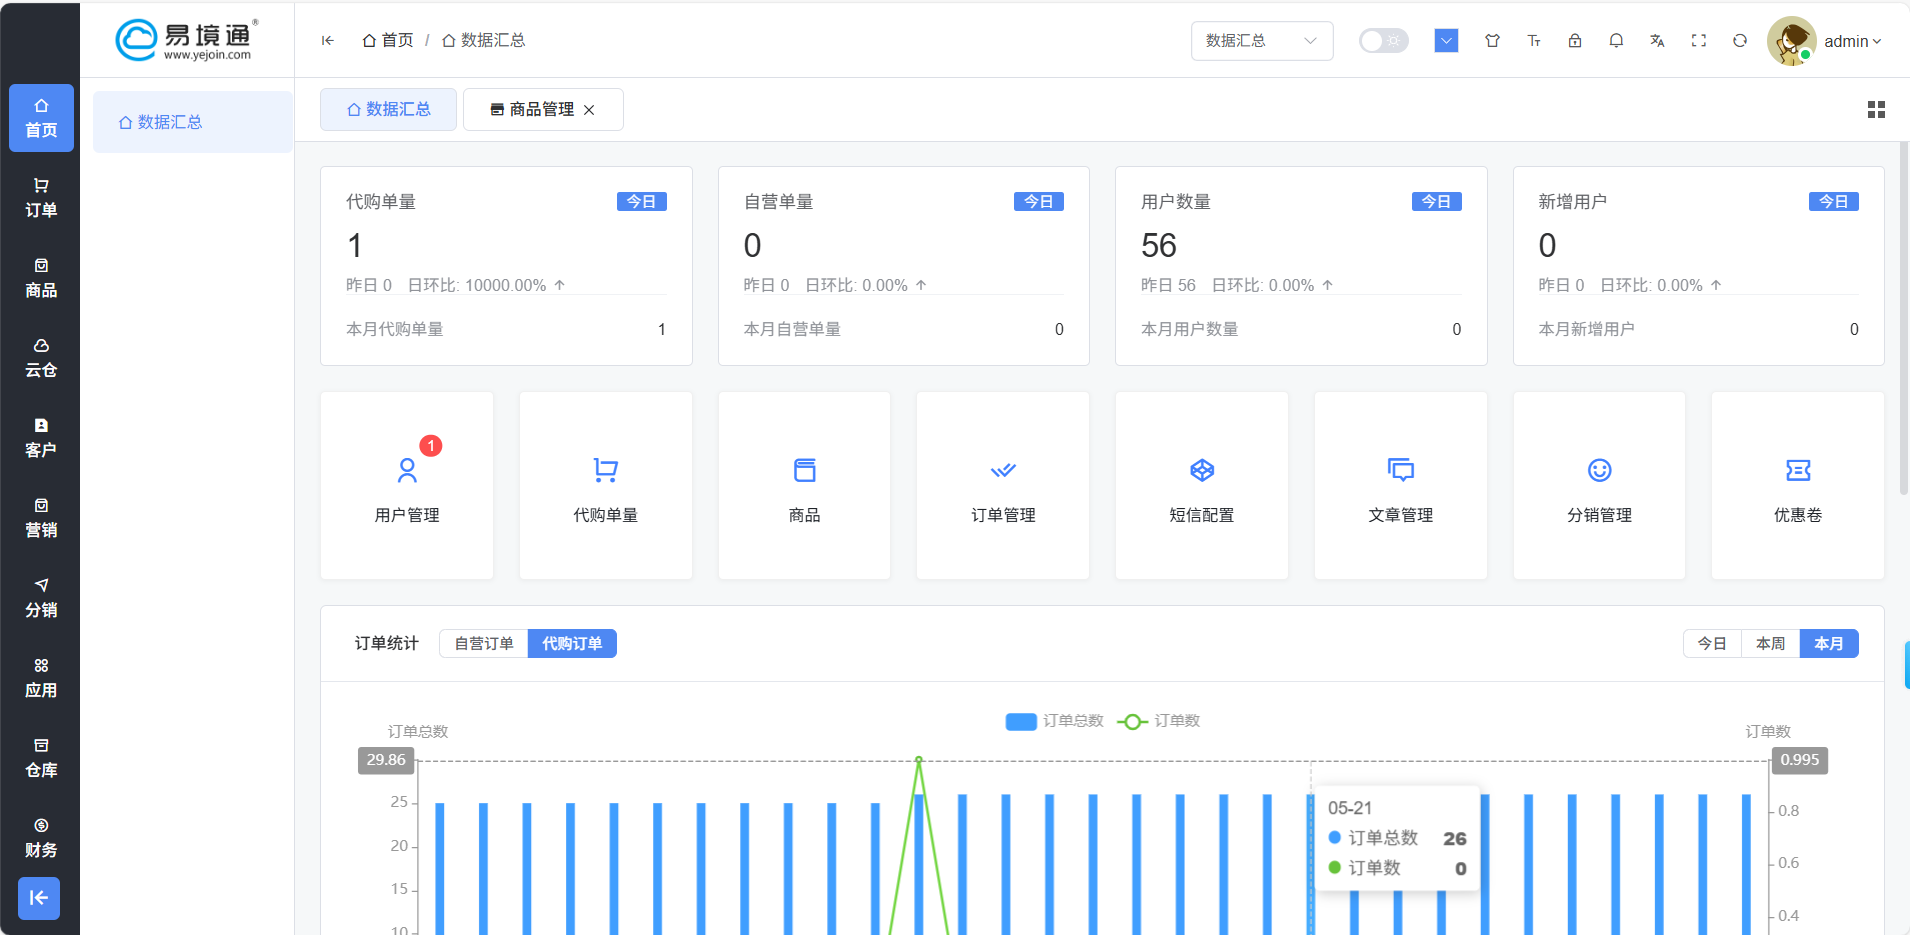Select 数据汇总 in the submenu panel
The image size is (1910, 935).
click(193, 122)
